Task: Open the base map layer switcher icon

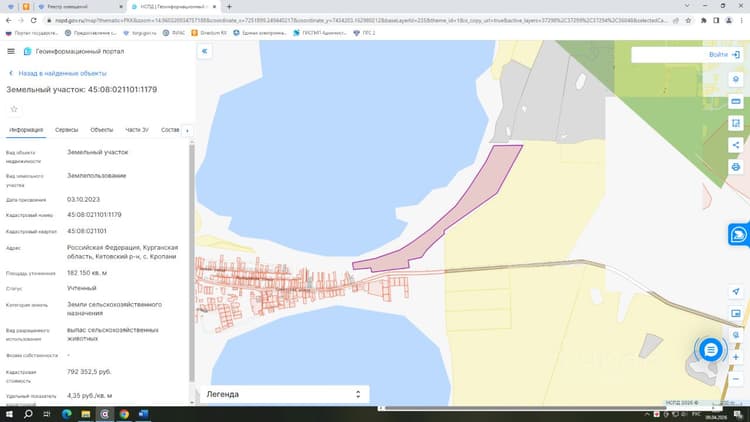Action: pyautogui.click(x=736, y=313)
